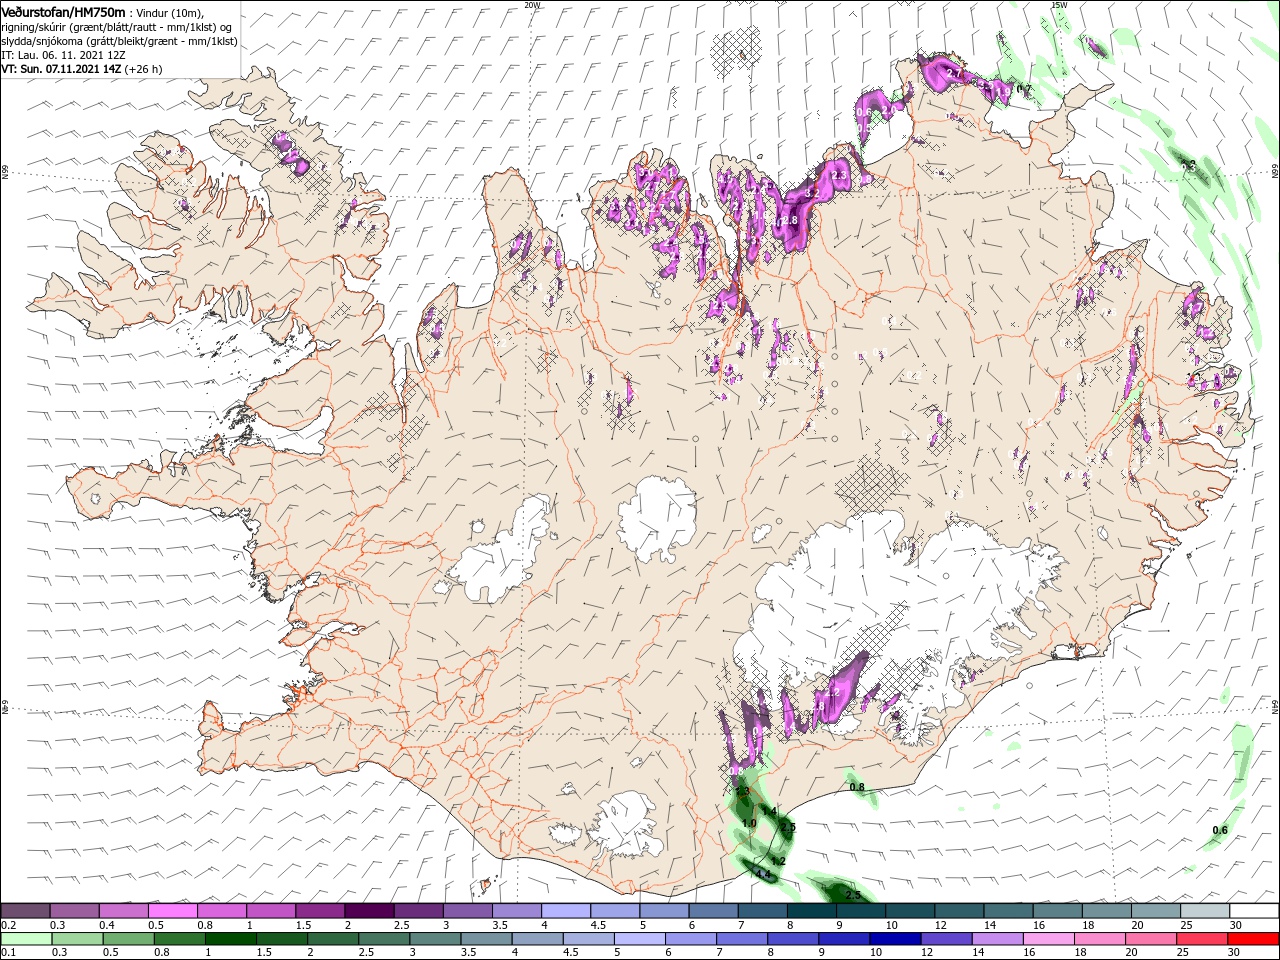Pick the white upper-row swatch at 30
This screenshot has width=1280, height=960.
1253,911
